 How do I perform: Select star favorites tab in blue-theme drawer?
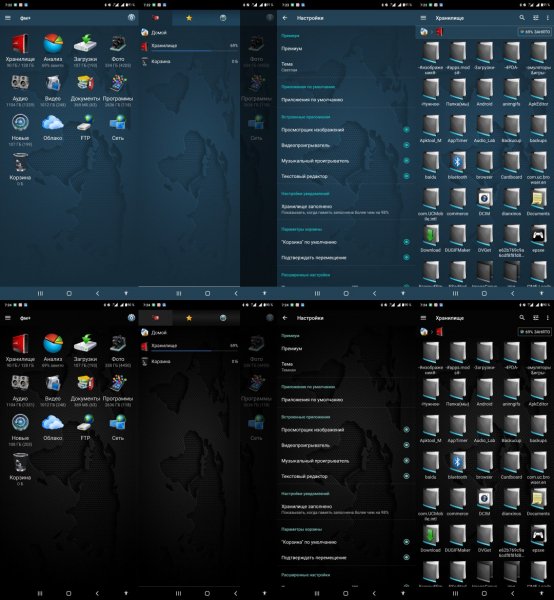[189, 18]
